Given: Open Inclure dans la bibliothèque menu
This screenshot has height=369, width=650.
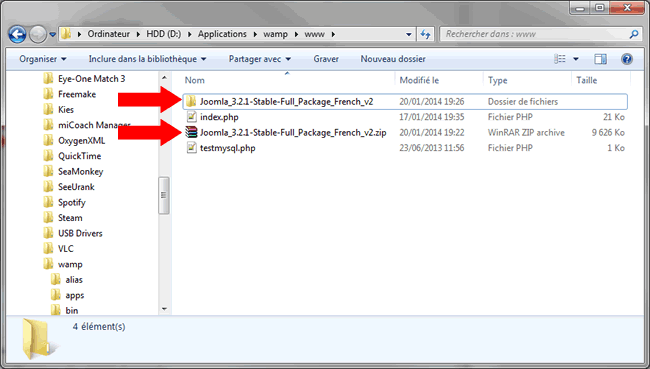Looking at the screenshot, I should tap(147, 59).
